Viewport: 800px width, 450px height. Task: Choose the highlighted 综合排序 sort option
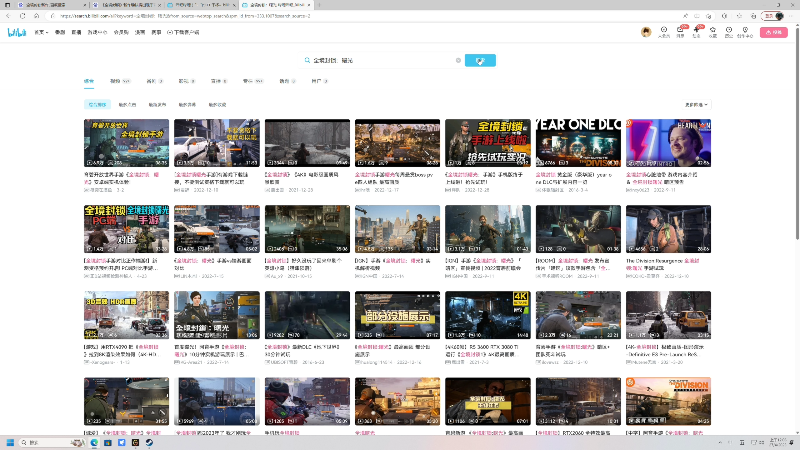(x=97, y=105)
